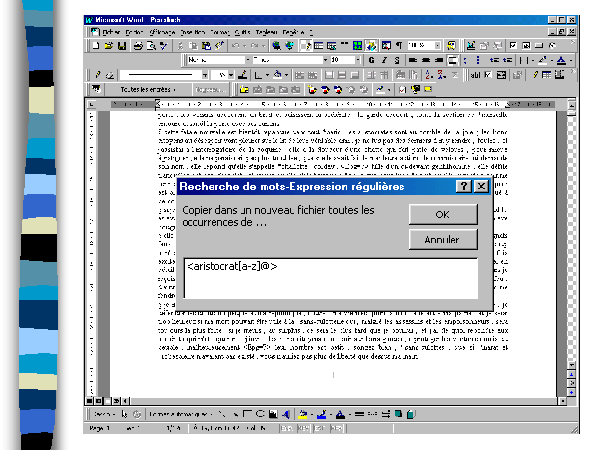This screenshot has height=450, width=600.
Task: Click the dialog's question mark help icon
Action: (x=463, y=186)
